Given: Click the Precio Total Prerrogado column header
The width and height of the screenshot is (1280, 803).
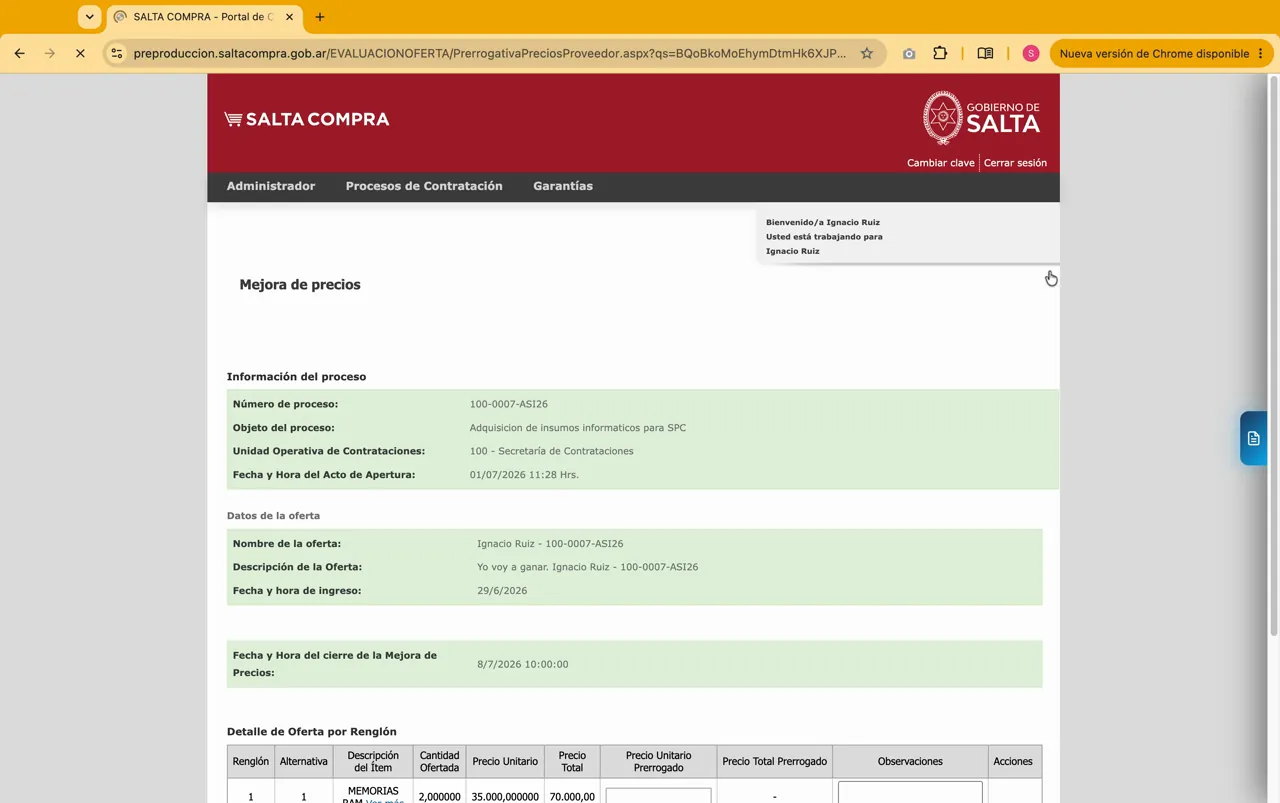Looking at the screenshot, I should [775, 761].
